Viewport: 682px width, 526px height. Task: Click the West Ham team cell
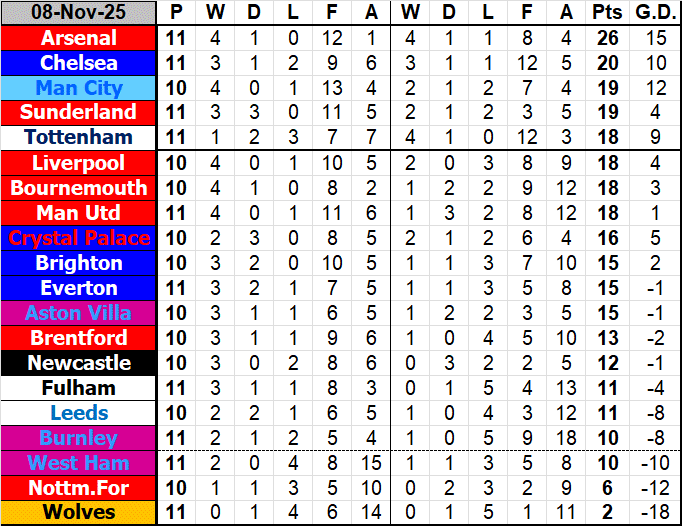point(79,463)
